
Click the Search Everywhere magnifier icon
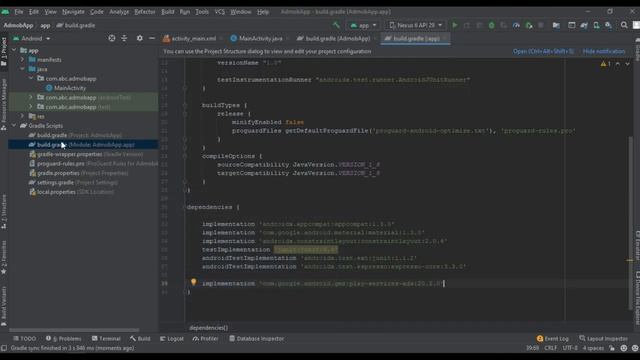point(624,25)
